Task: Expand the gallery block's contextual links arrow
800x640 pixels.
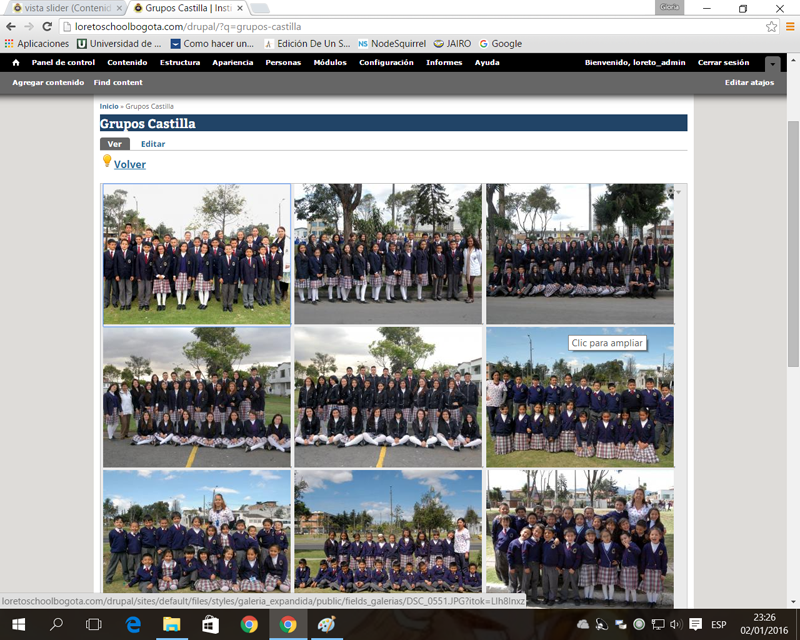Action: (678, 191)
